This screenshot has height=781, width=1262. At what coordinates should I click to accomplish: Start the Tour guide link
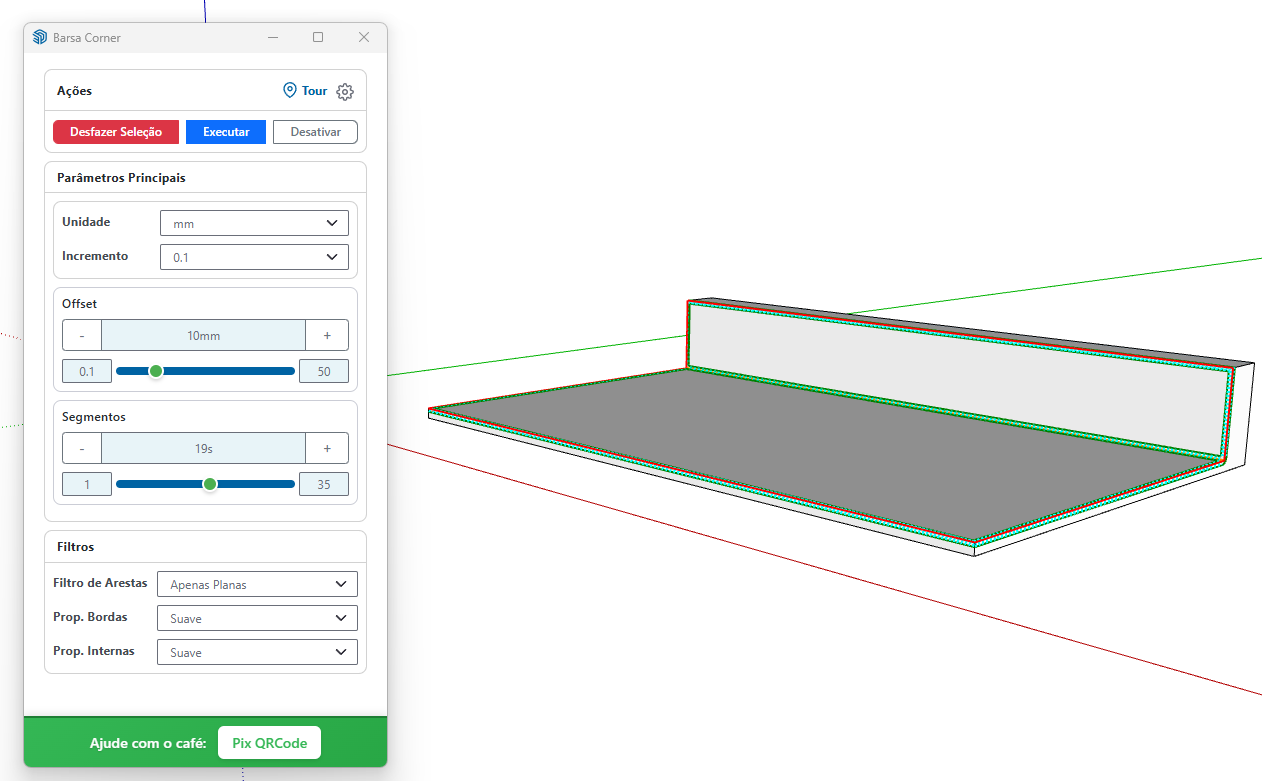click(306, 91)
